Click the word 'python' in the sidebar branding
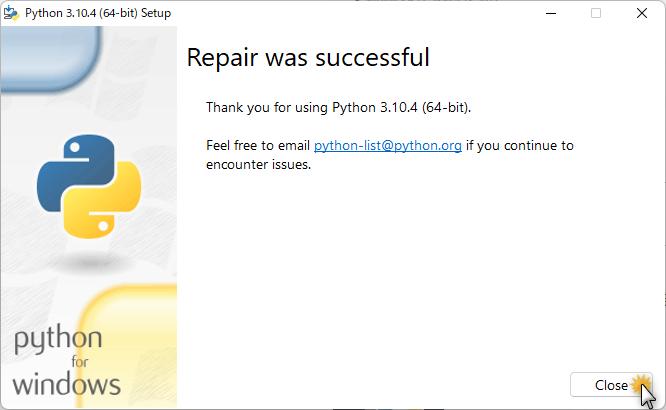The width and height of the screenshot is (666, 410). (x=58, y=340)
